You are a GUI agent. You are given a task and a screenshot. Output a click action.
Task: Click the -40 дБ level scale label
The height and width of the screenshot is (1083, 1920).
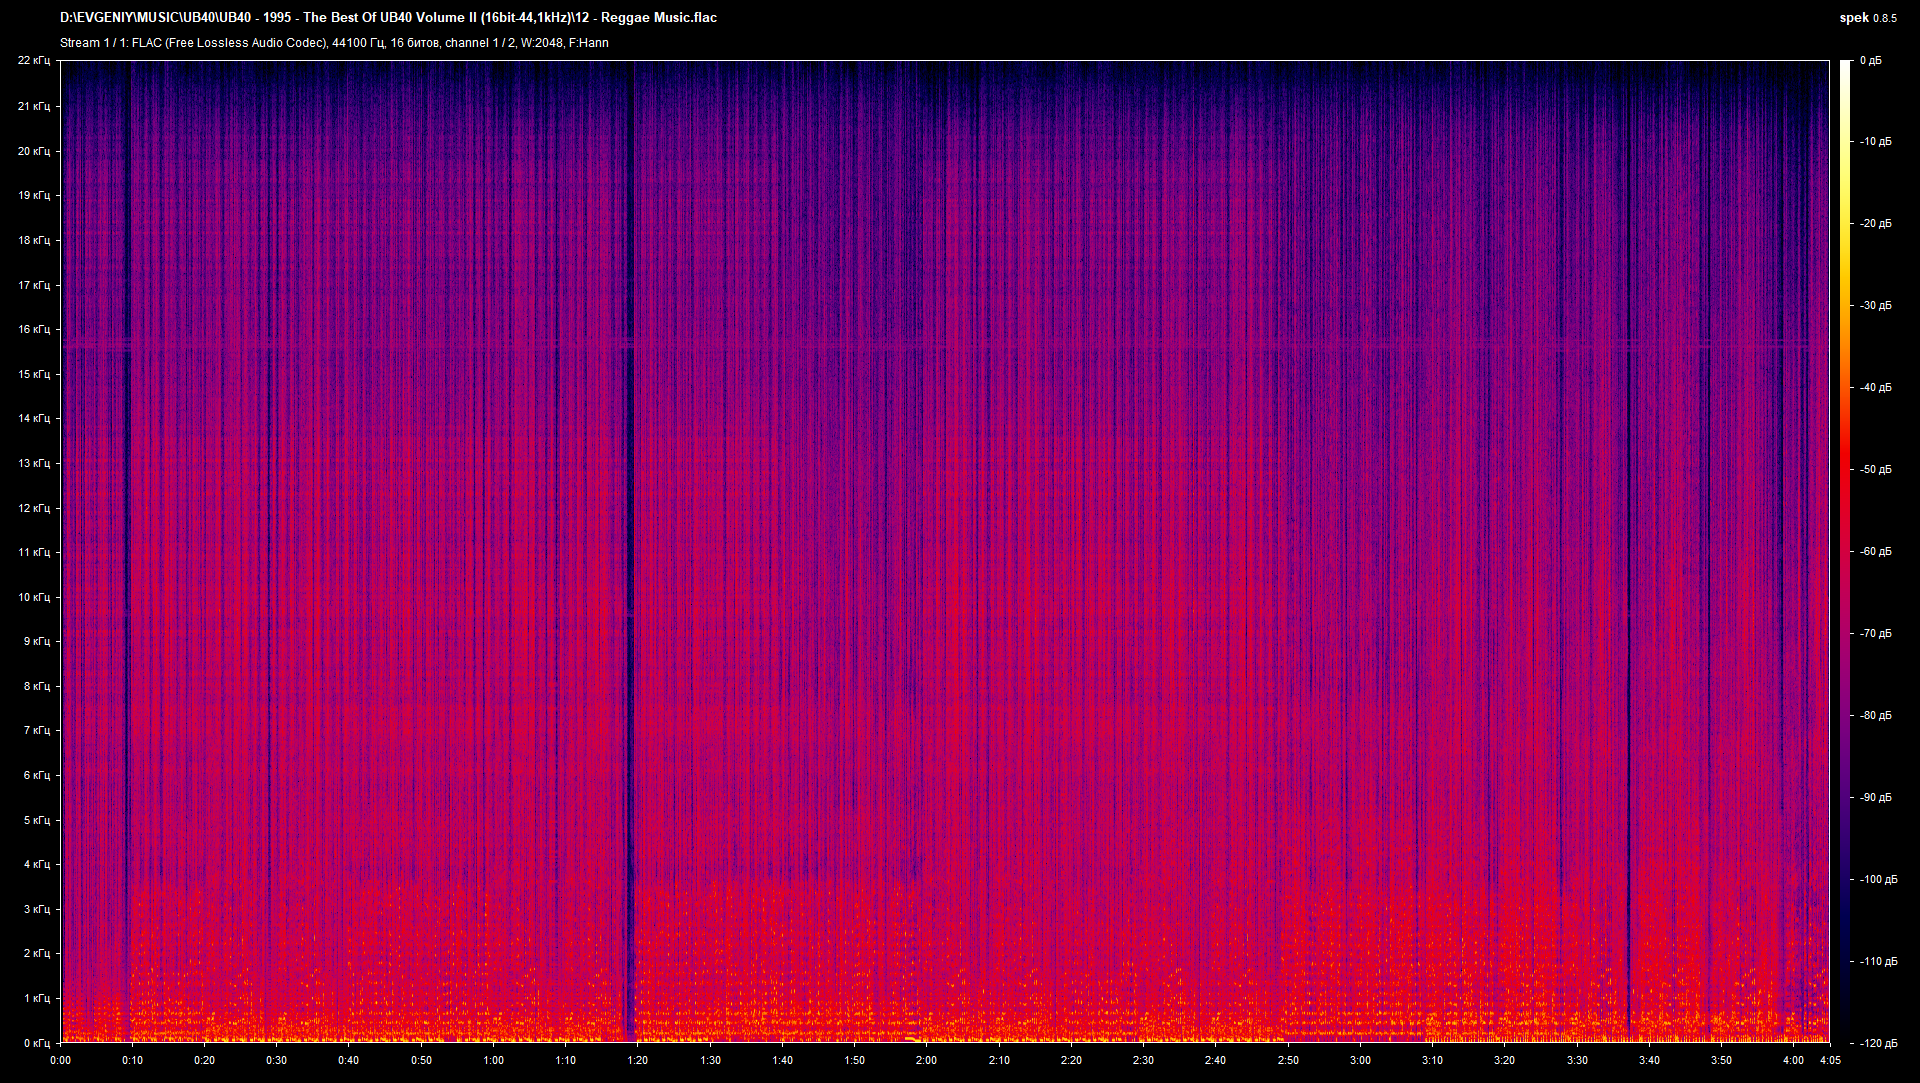tap(1876, 388)
